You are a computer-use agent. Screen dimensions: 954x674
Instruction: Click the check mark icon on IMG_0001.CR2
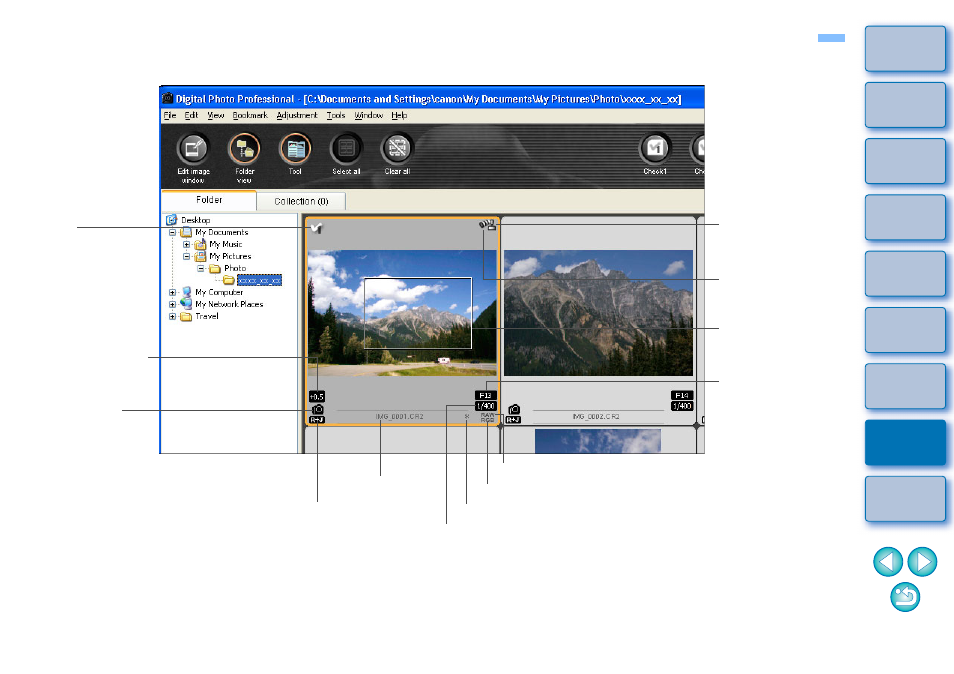316,228
